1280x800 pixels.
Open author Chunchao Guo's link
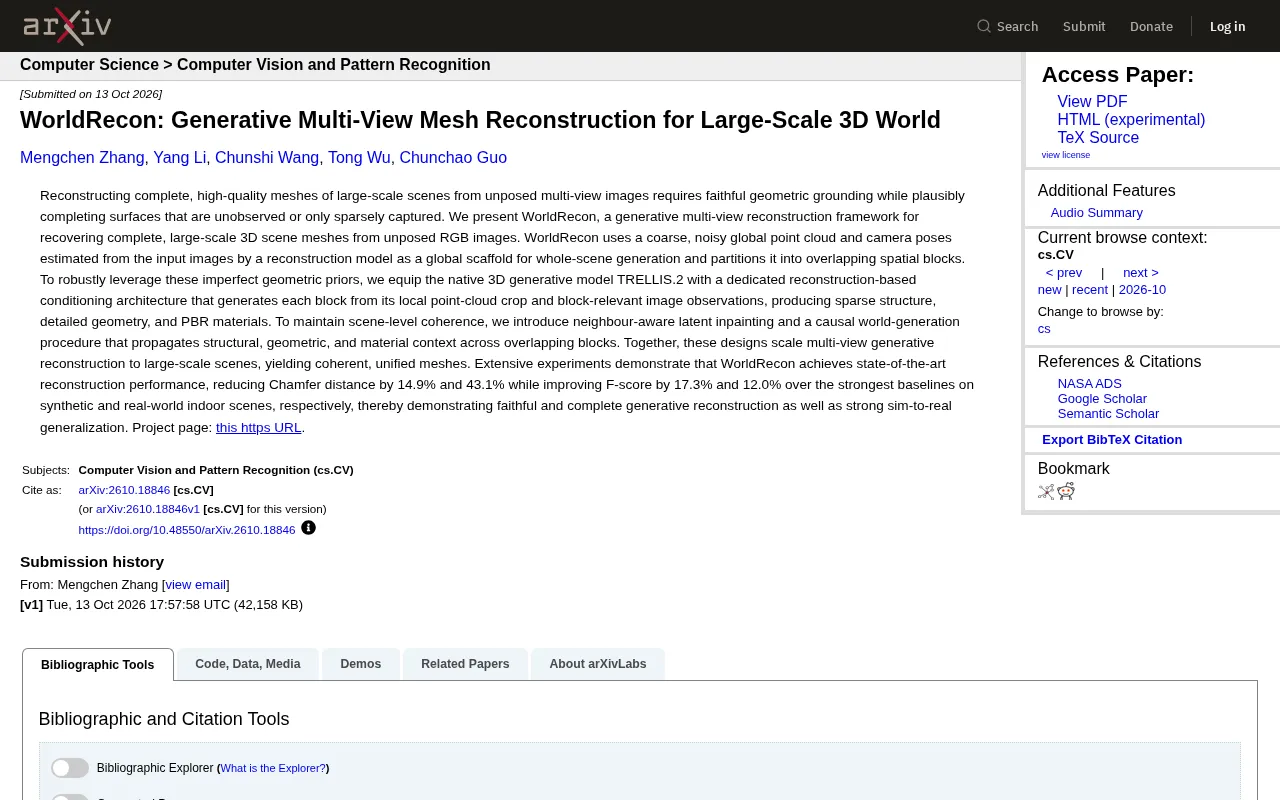click(x=453, y=158)
